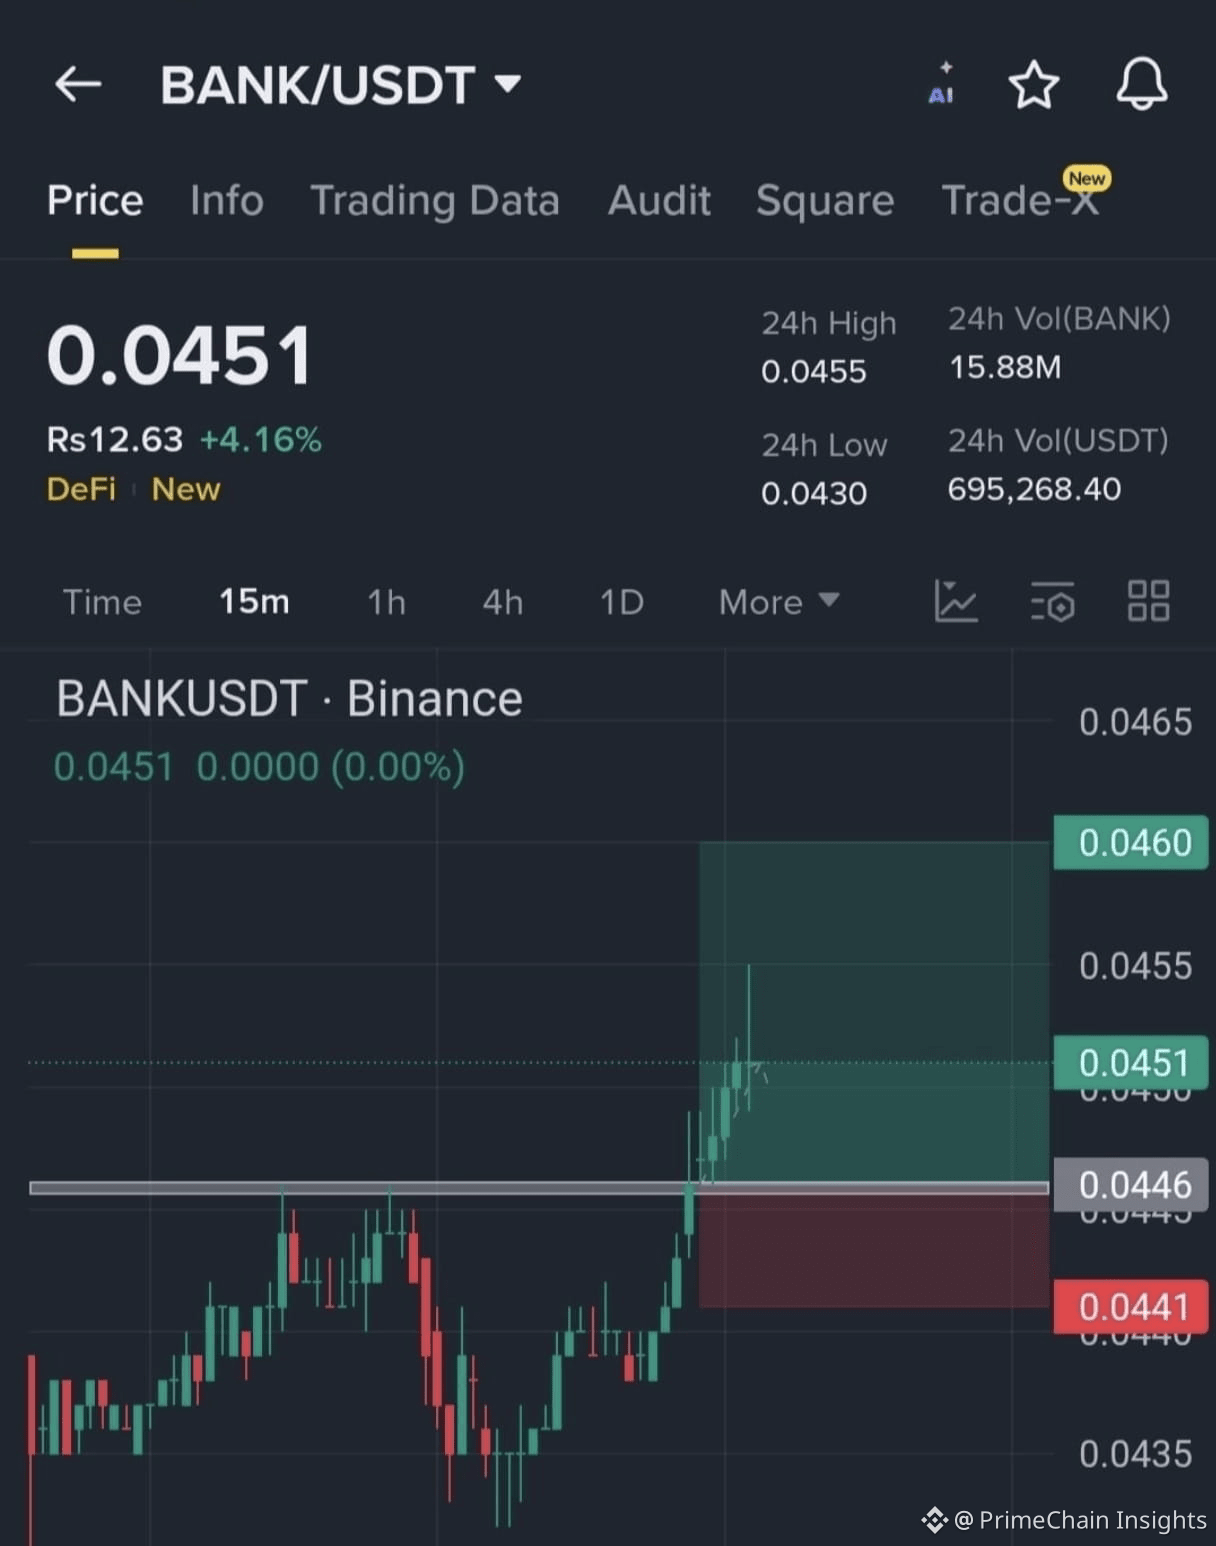
Task: Open the AI assistant icon
Action: [941, 84]
